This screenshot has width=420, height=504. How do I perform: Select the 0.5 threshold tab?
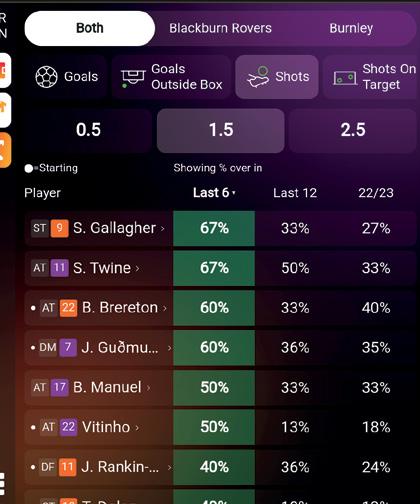coord(88,130)
